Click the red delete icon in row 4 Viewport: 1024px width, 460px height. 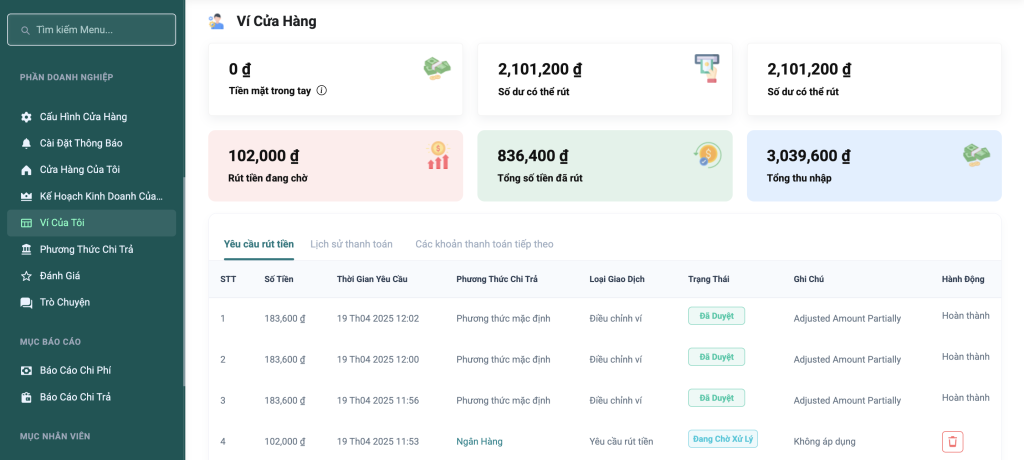click(x=952, y=441)
